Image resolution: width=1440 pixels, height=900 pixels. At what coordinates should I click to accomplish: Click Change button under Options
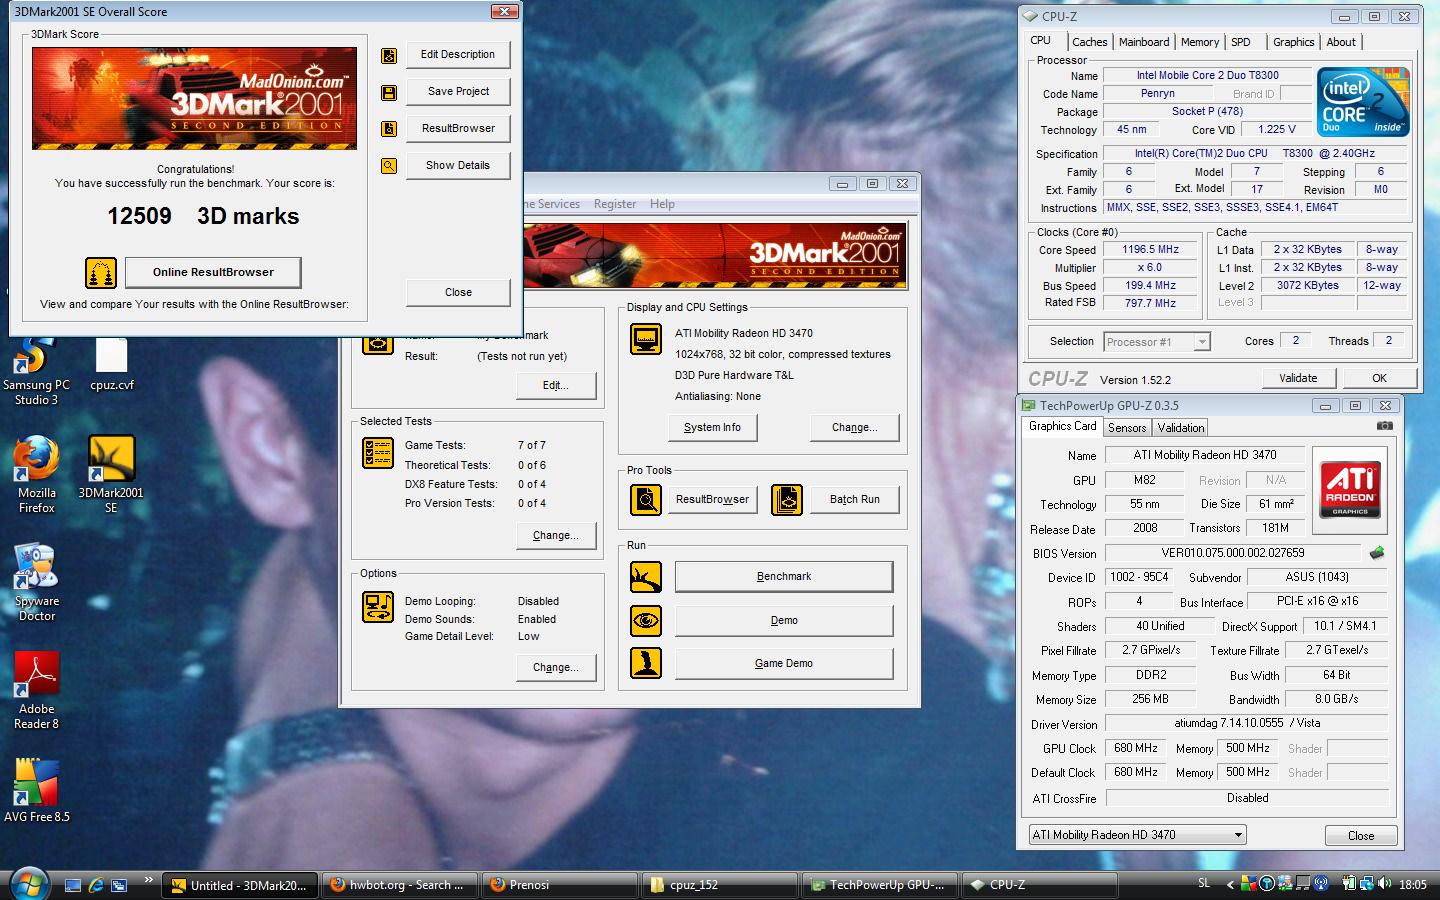coord(555,668)
